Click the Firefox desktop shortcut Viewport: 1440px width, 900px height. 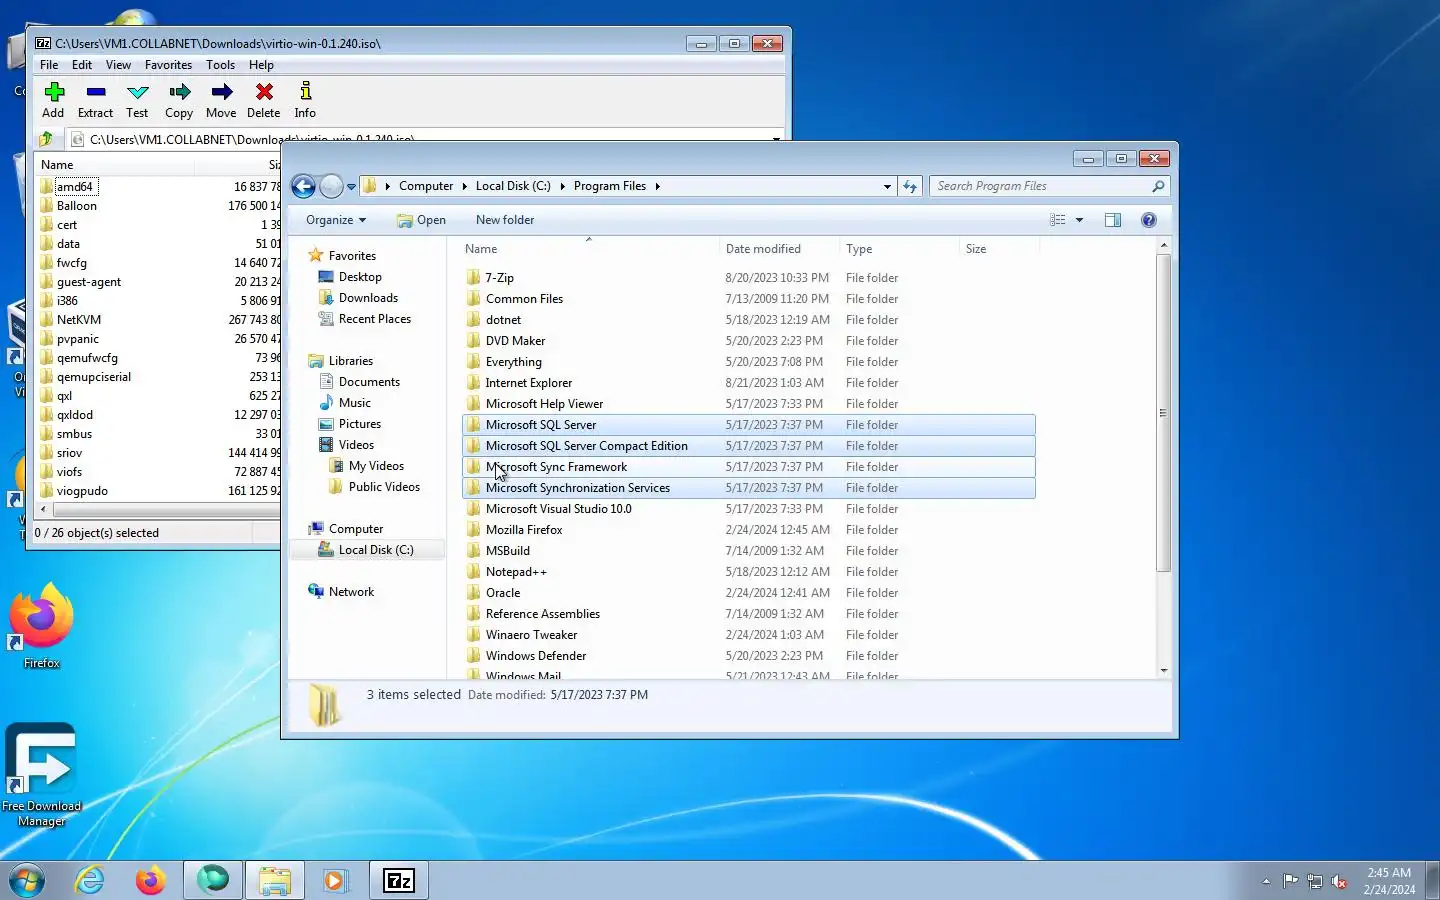click(42, 627)
